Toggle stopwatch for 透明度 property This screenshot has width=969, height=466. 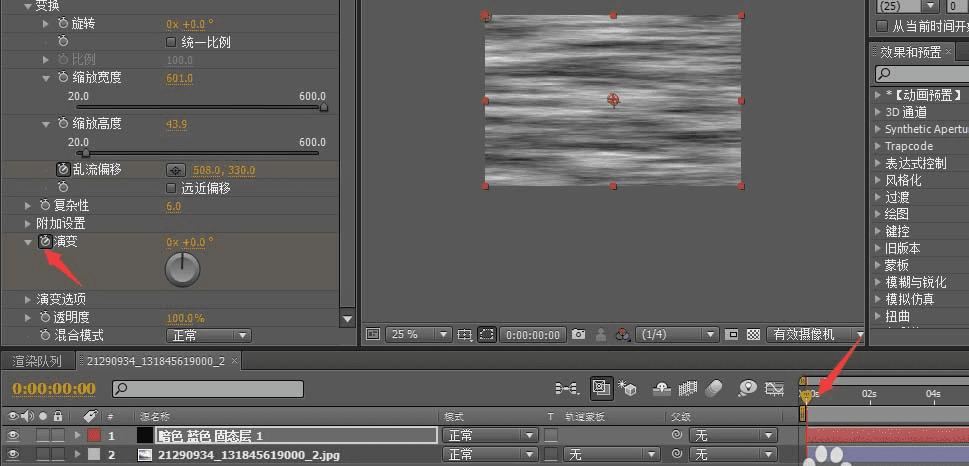[44, 317]
